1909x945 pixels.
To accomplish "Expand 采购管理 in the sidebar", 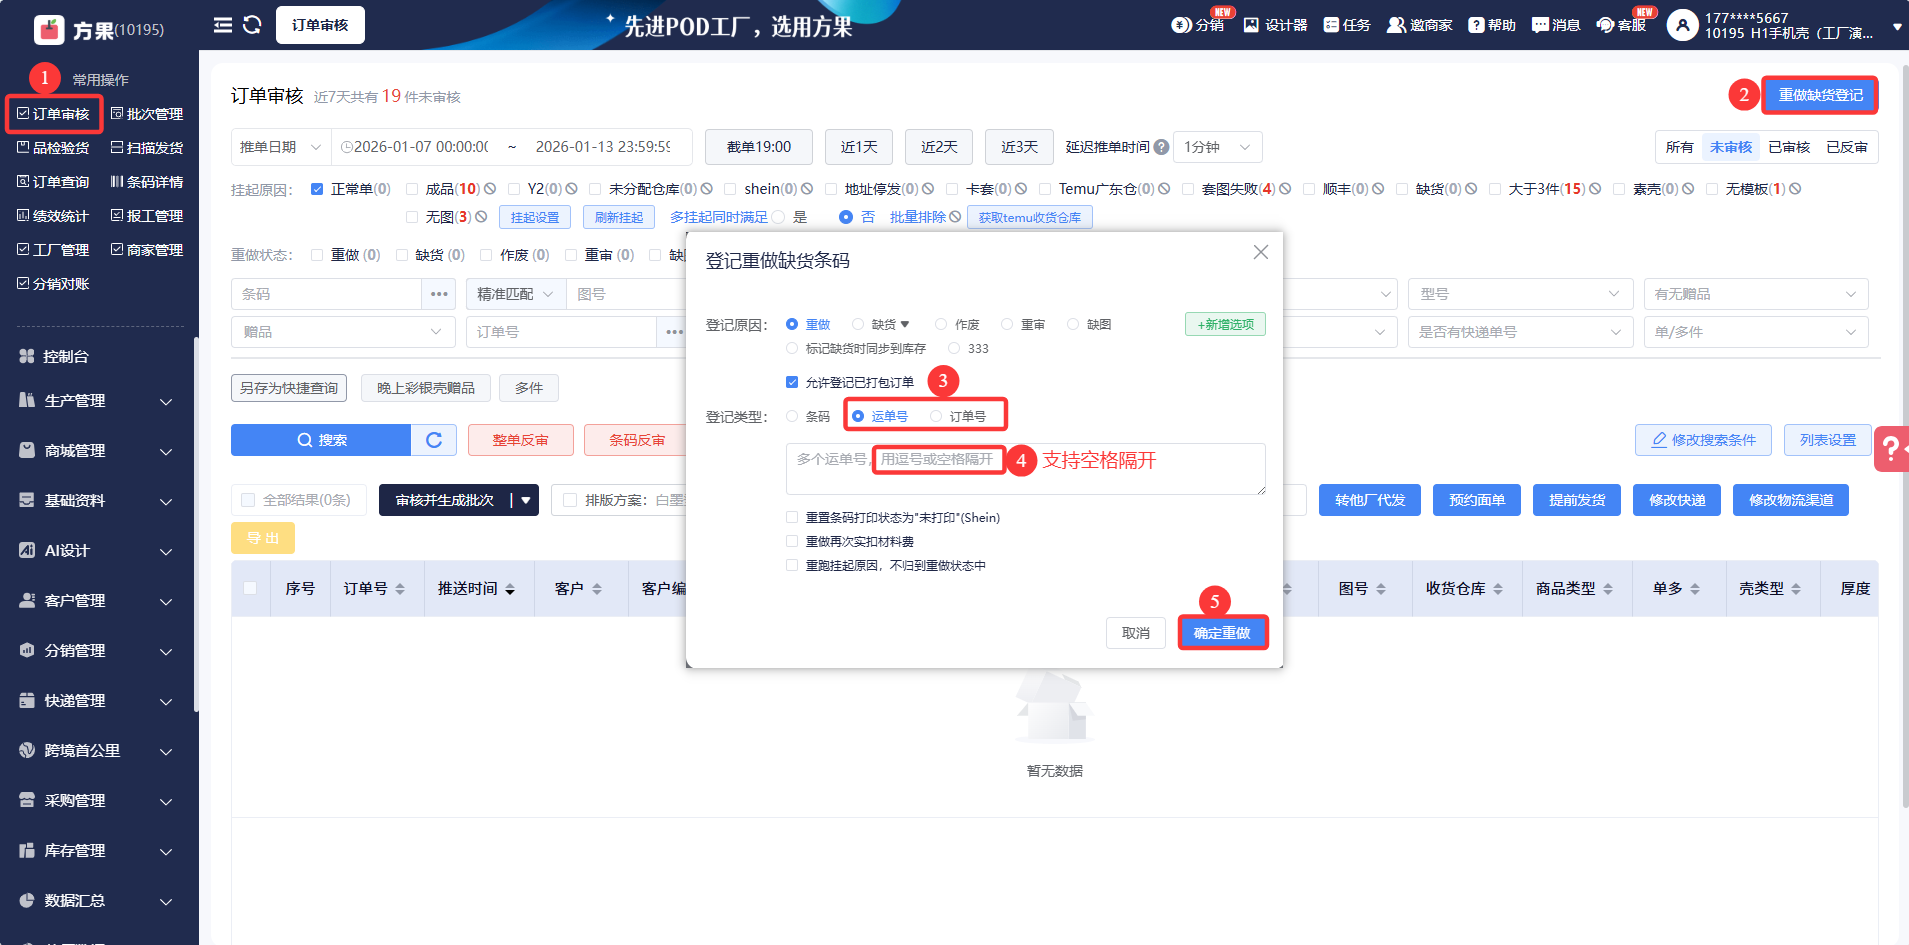I will click(x=97, y=801).
